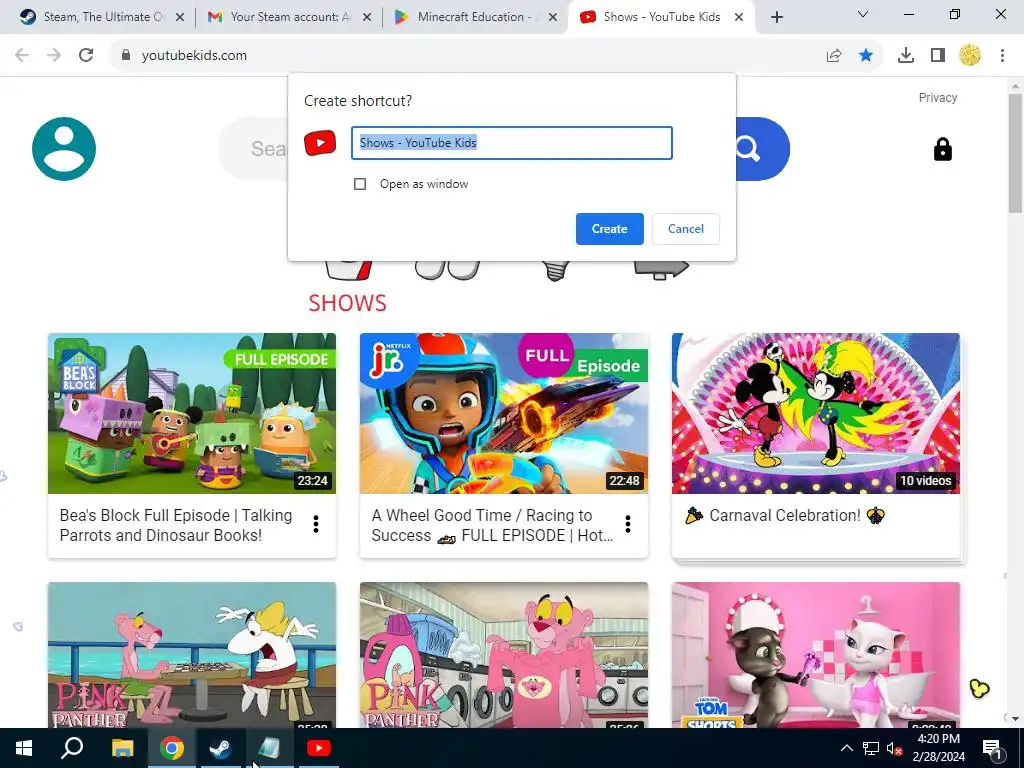Screen dimensions: 1024x768
Task: Close the Gmail Steam account tab
Action: point(367,18)
